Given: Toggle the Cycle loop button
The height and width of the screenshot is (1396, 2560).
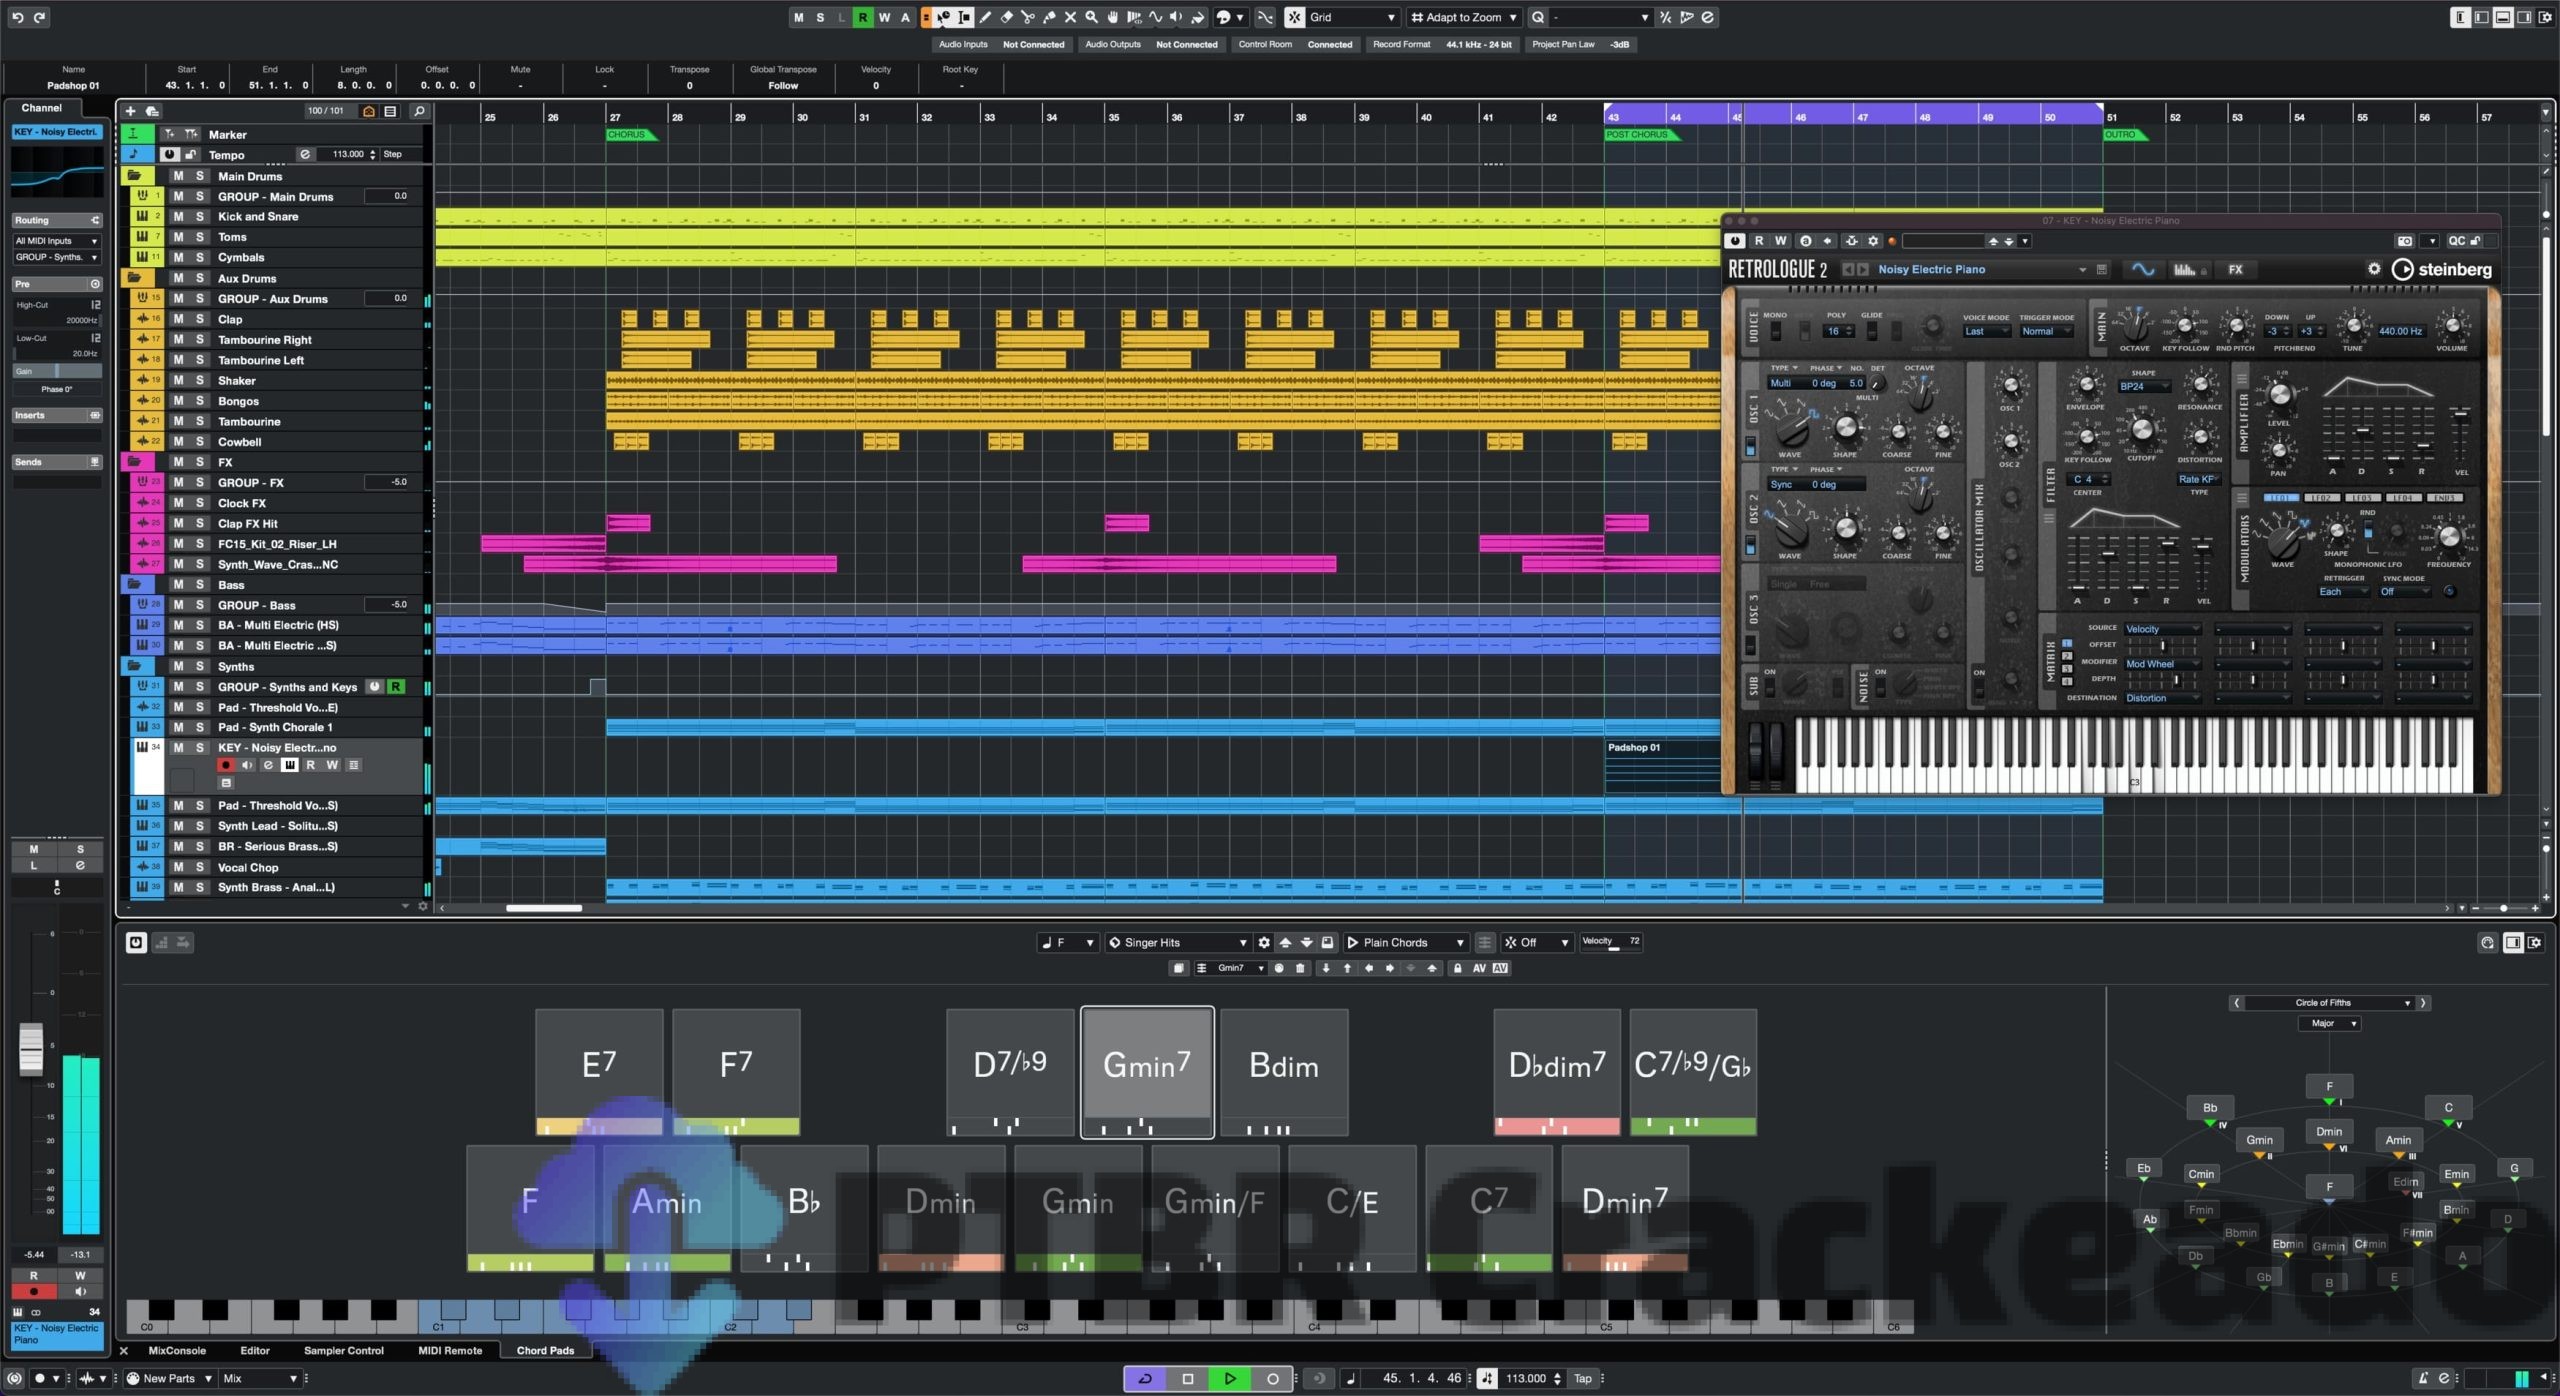Looking at the screenshot, I should click(1146, 1378).
